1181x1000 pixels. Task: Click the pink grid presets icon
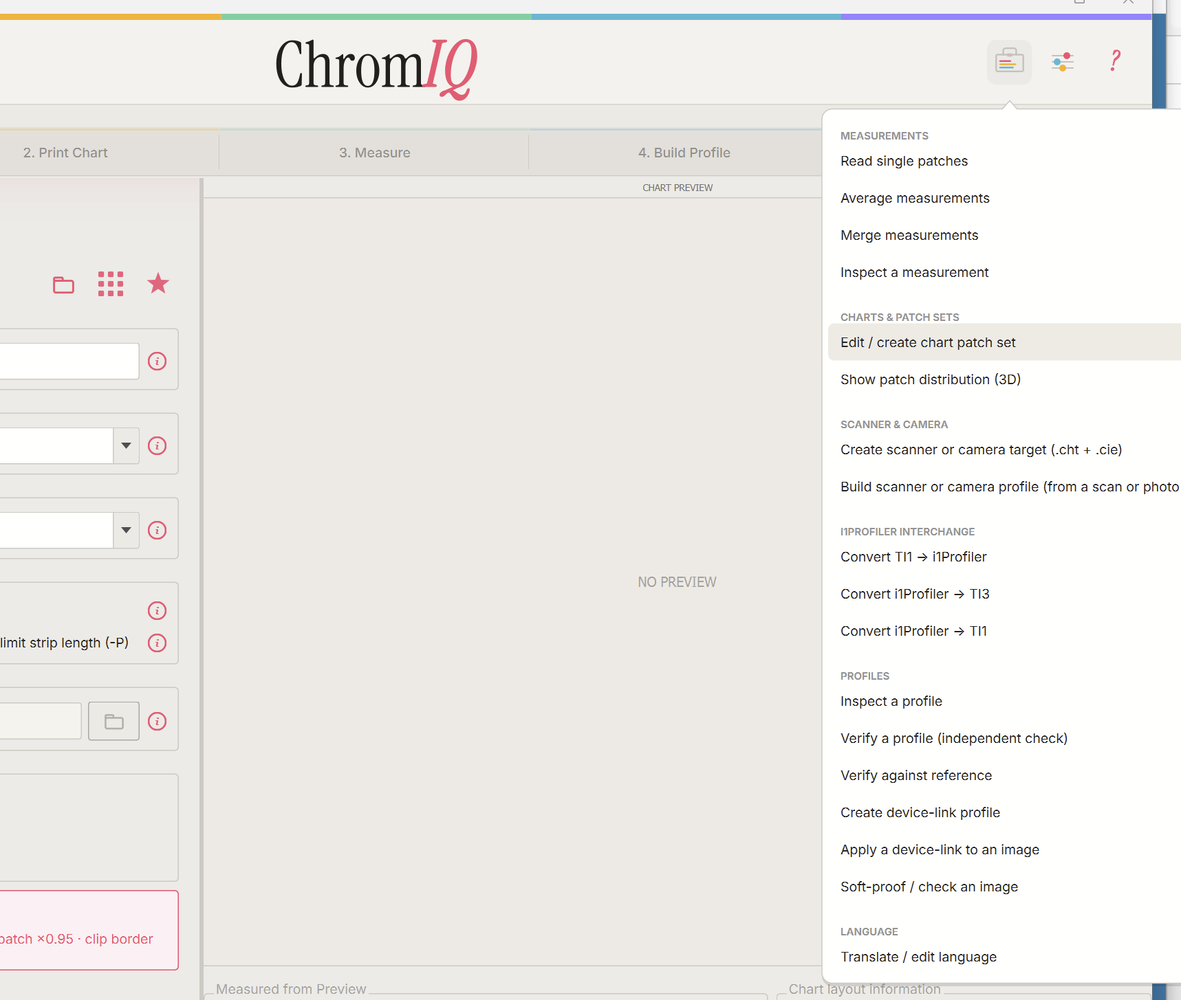click(x=111, y=284)
